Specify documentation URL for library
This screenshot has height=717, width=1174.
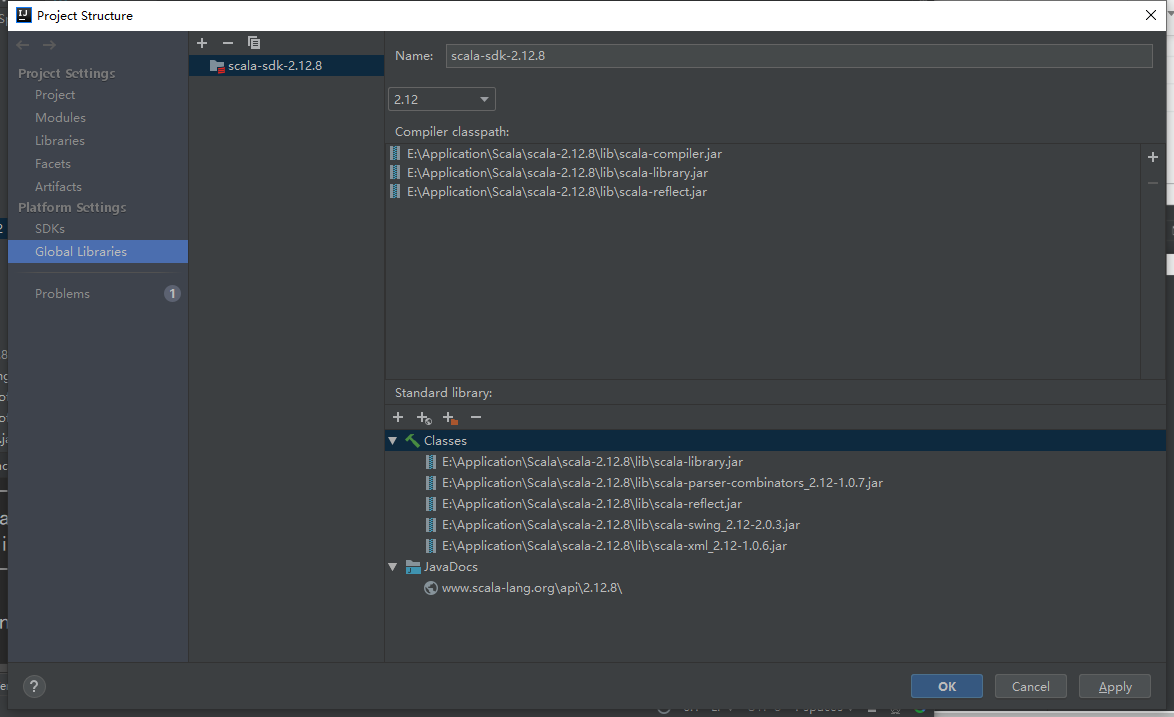pyautogui.click(x=424, y=418)
